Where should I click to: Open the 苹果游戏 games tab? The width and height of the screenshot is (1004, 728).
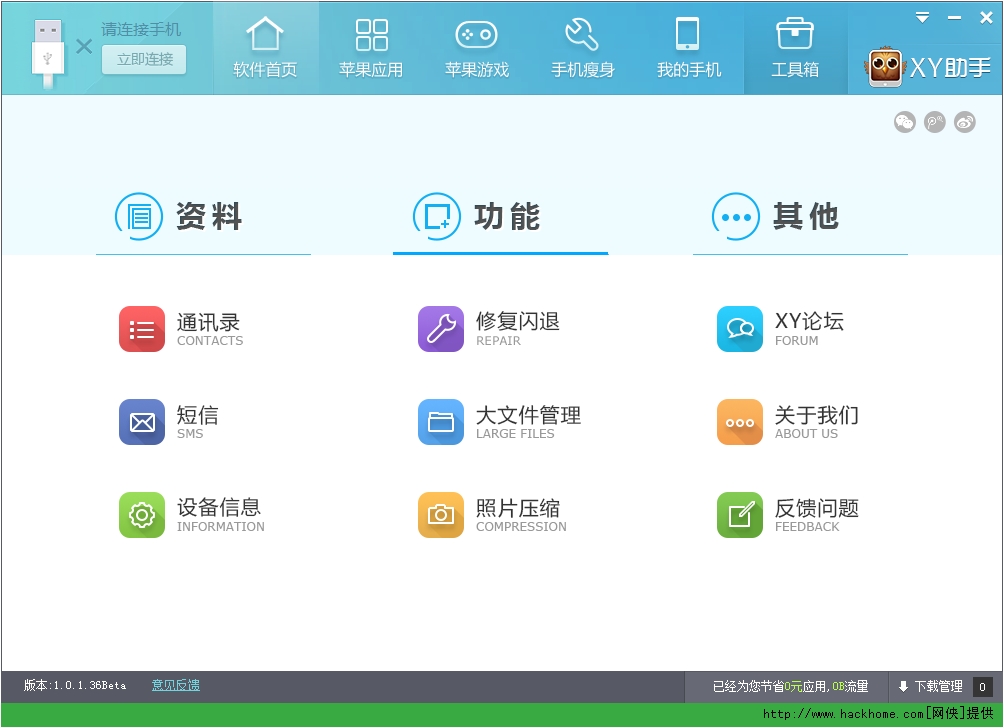[477, 48]
